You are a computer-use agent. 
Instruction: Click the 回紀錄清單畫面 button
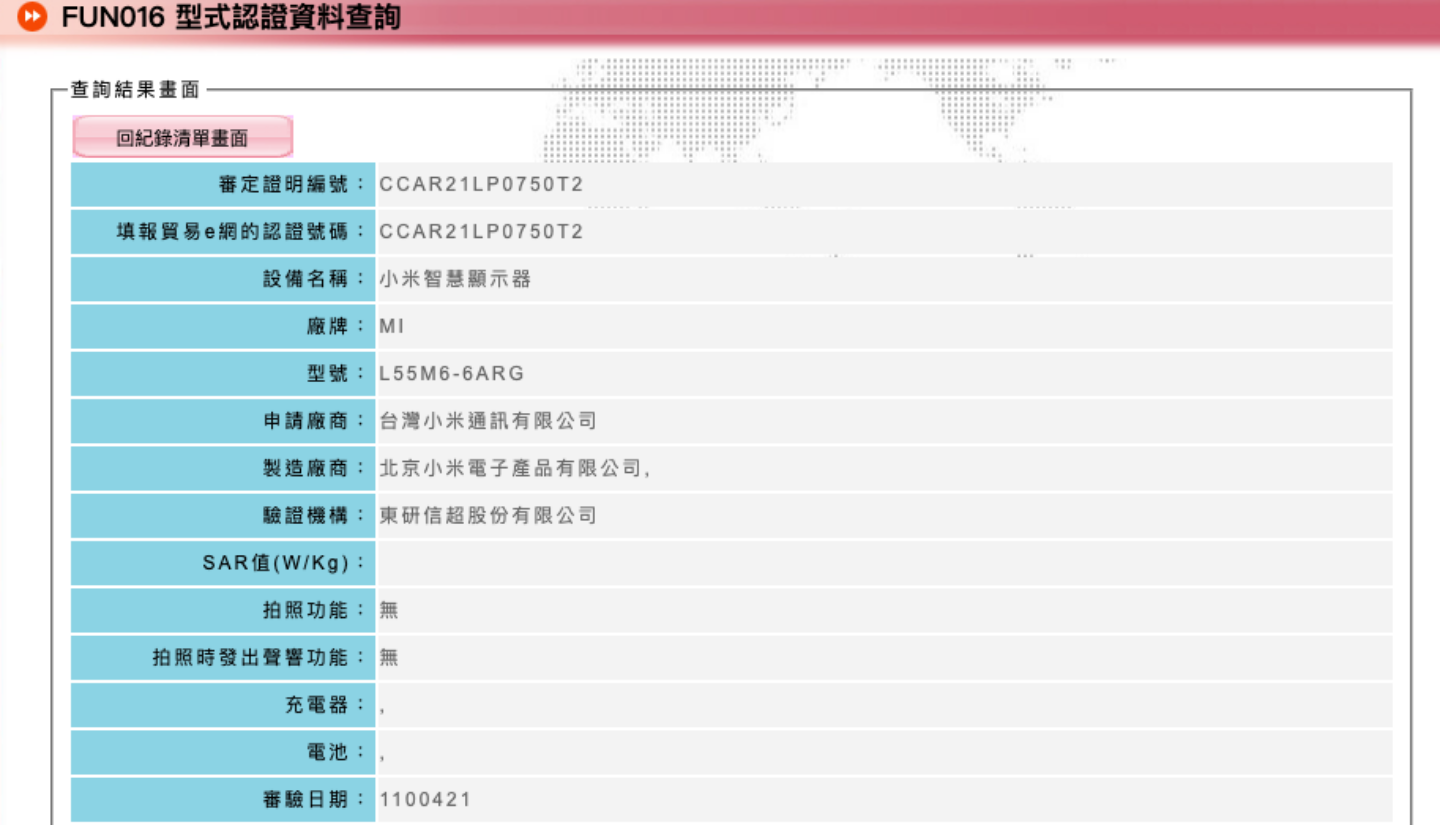183,138
